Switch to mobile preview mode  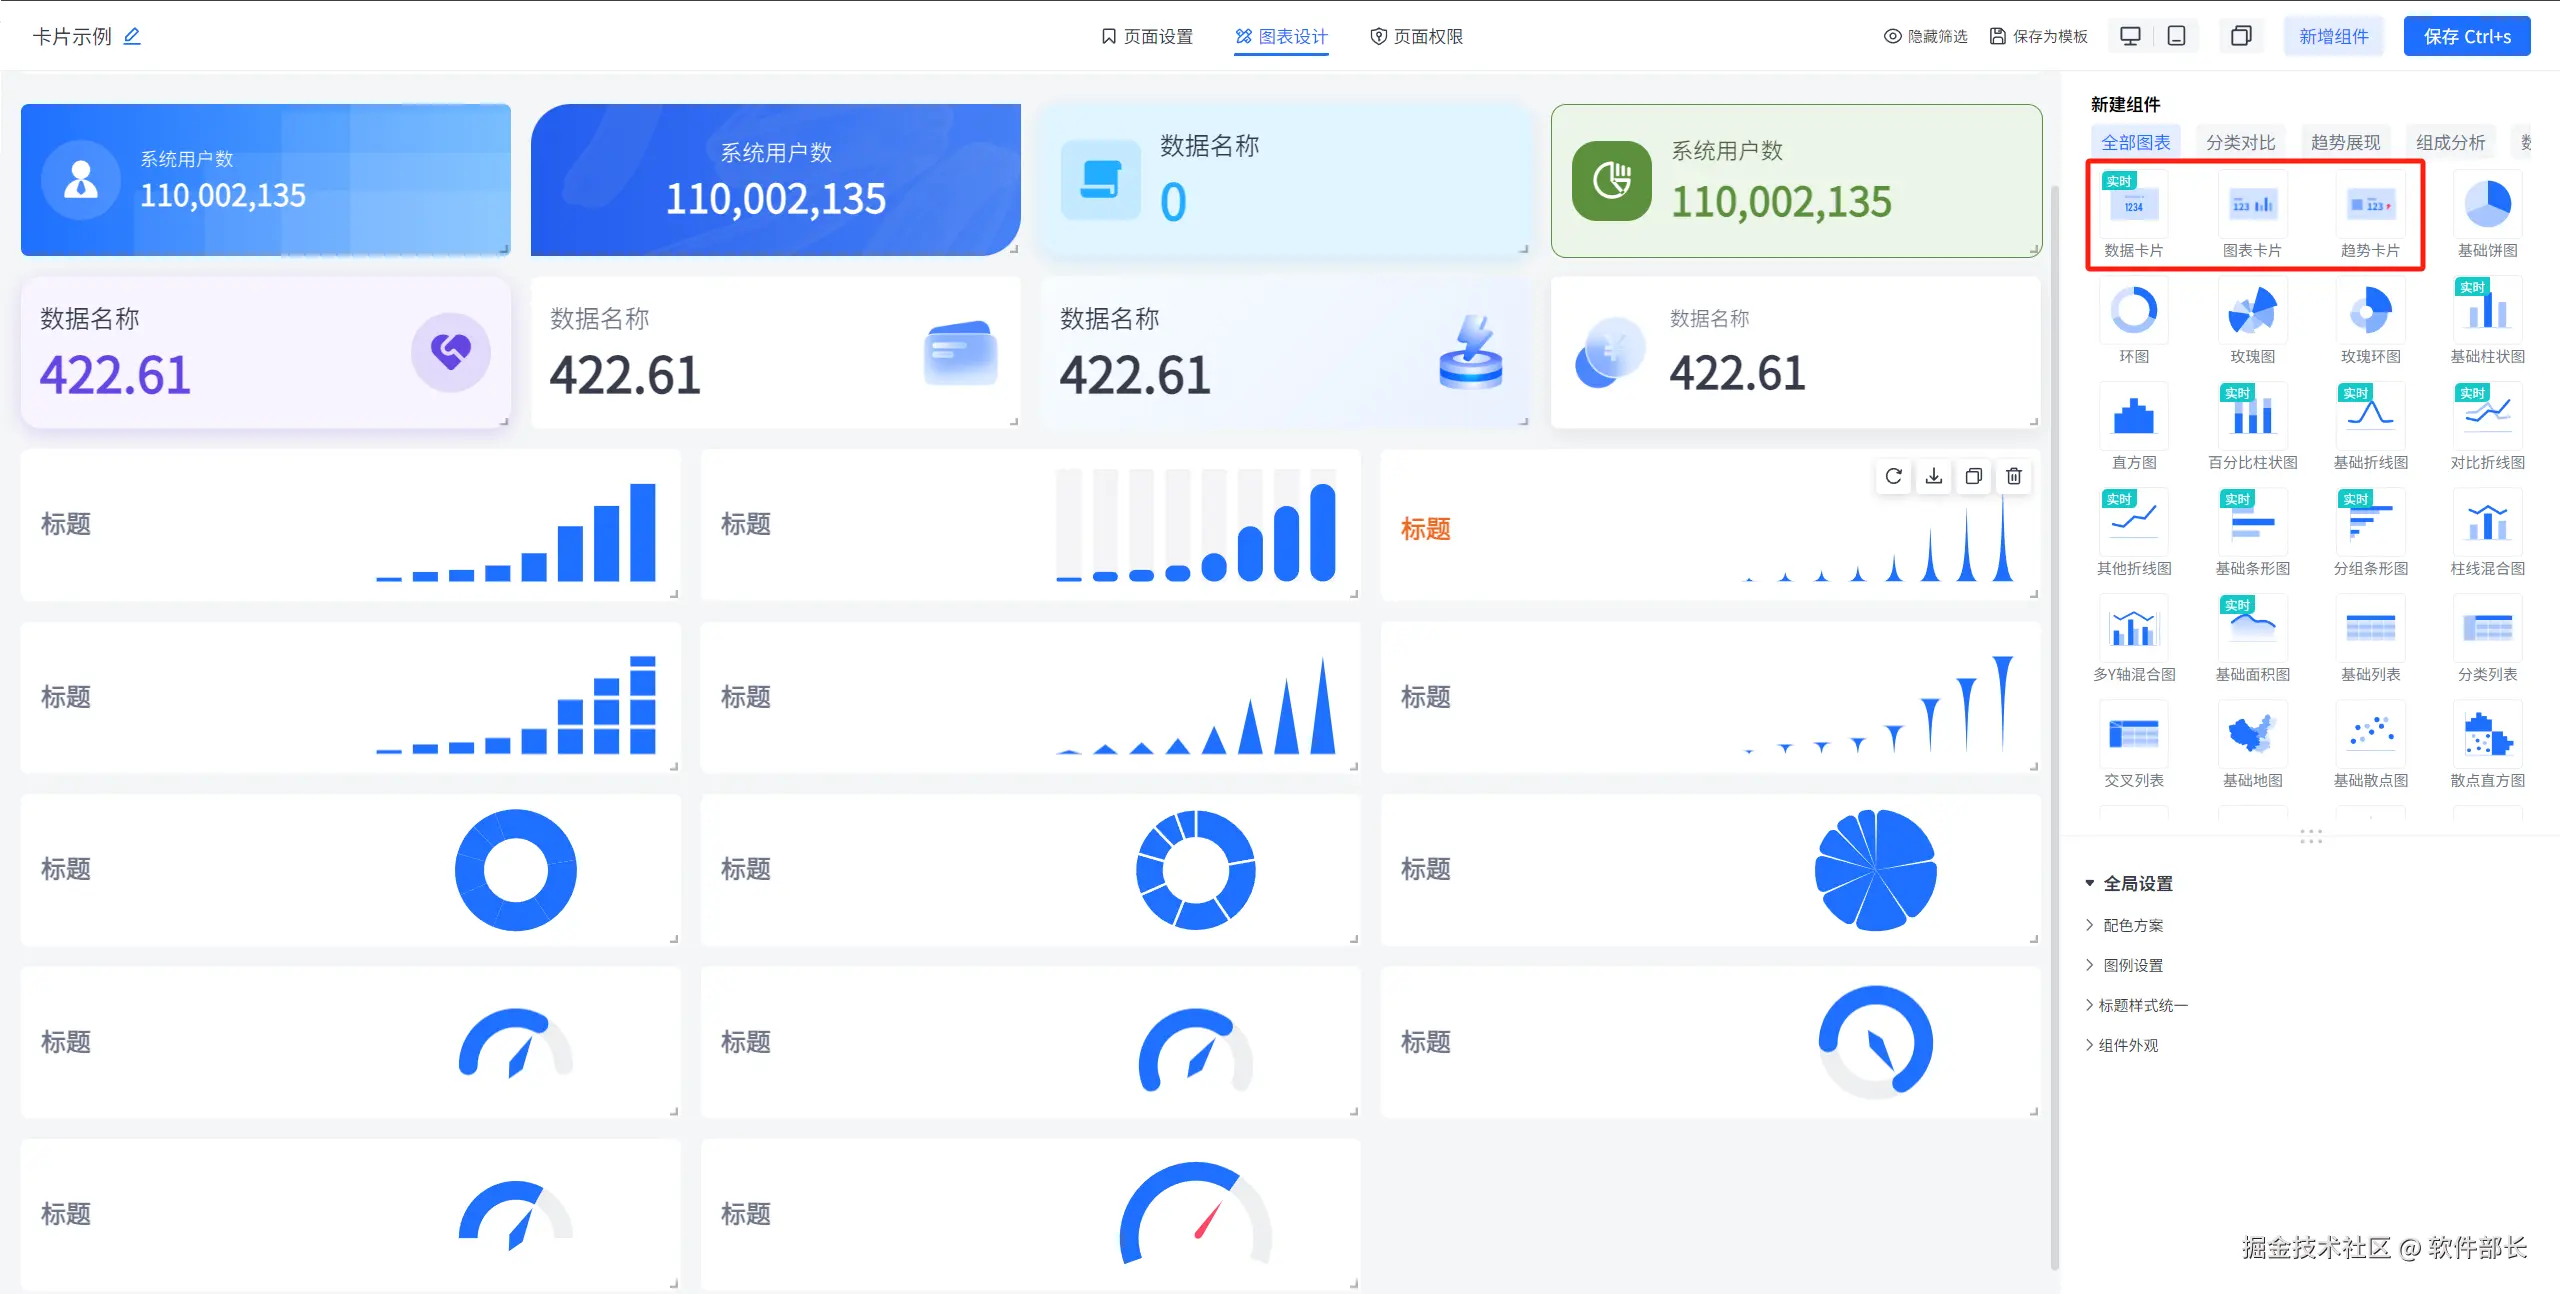(2176, 37)
